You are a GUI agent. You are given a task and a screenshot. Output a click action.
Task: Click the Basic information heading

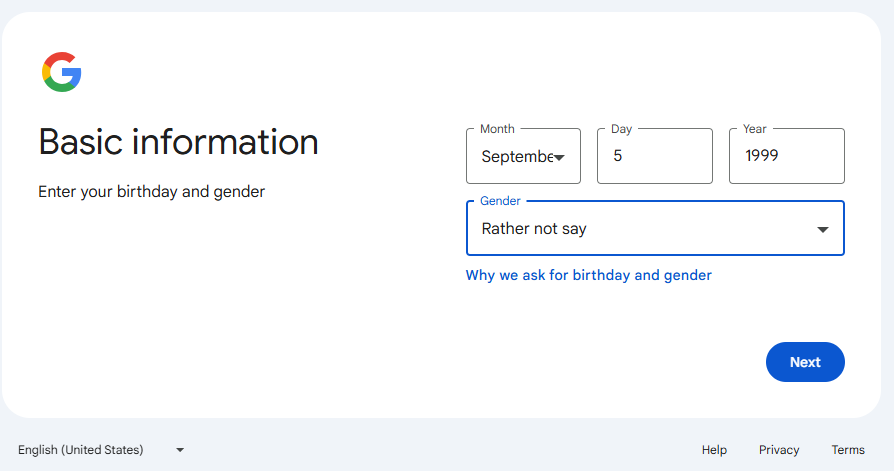(x=178, y=142)
